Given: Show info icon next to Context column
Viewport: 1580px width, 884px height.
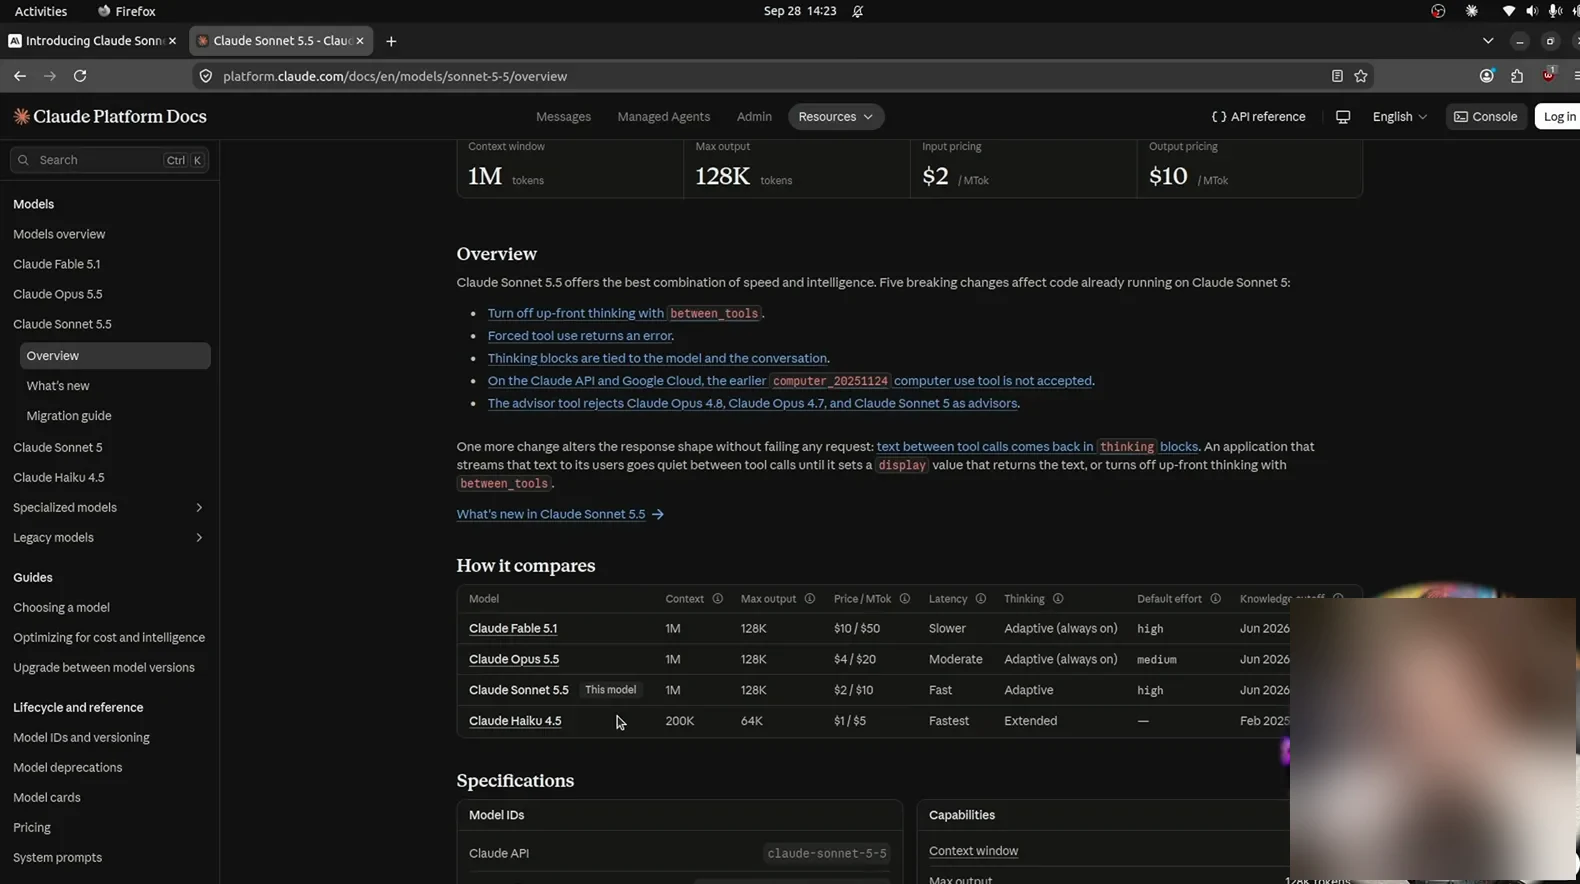Looking at the screenshot, I should pos(717,599).
